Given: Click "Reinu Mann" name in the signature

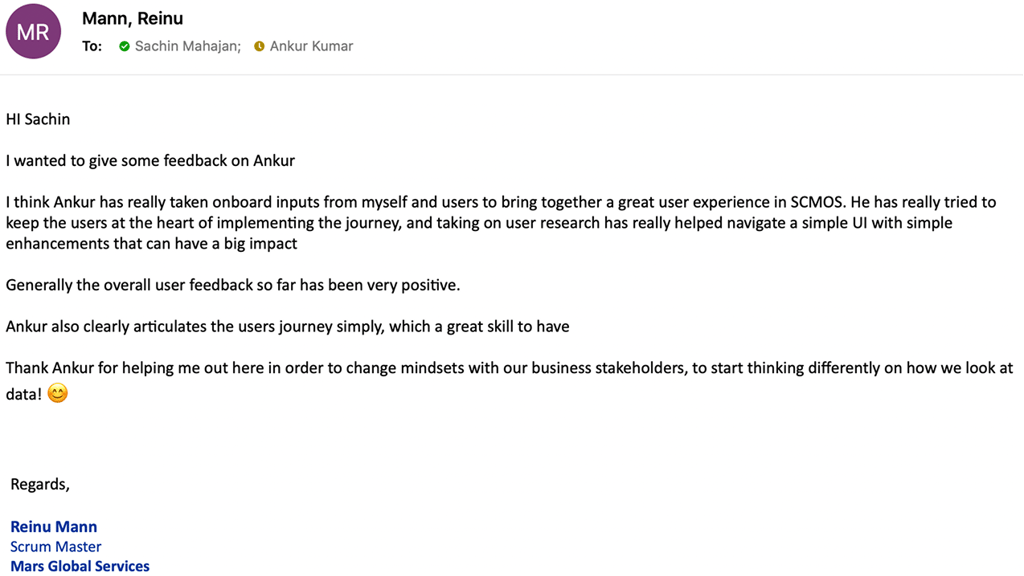Looking at the screenshot, I should [54, 527].
